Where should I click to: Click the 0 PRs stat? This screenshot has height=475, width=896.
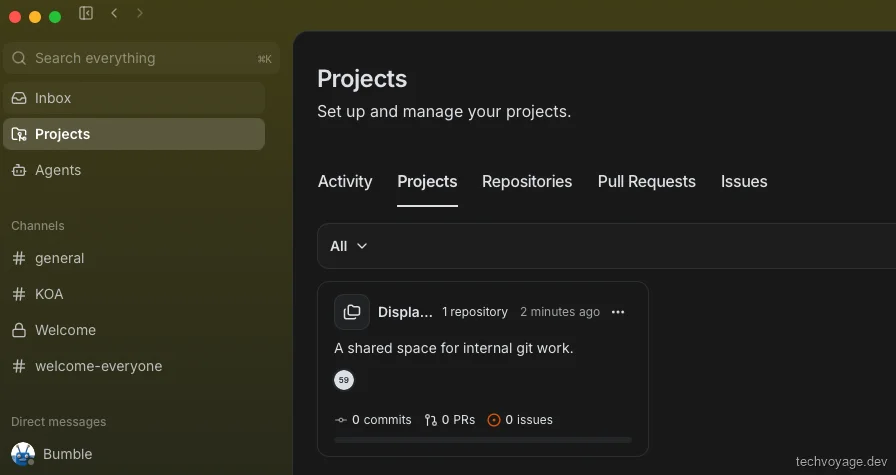pyautogui.click(x=450, y=420)
